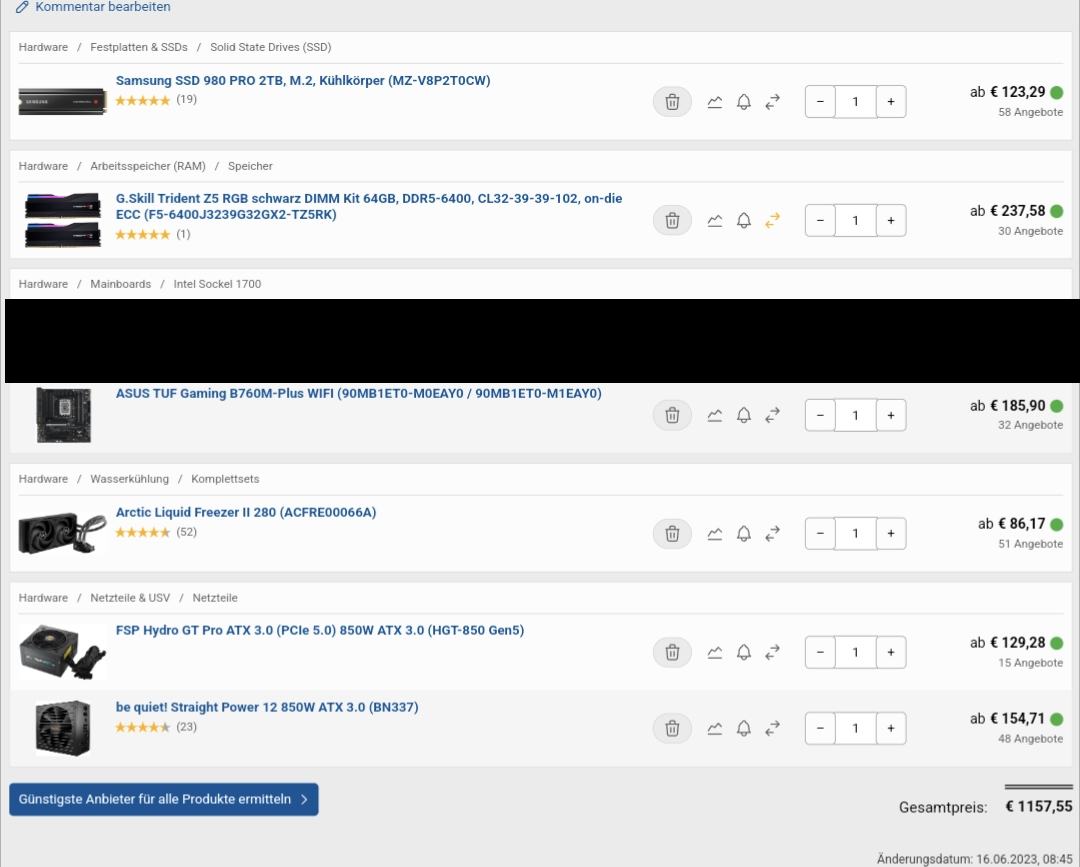Screen dimensions: 1080x867
Task: Open Solid State Drives (SSD) category breadcrumb
Action: coord(271,48)
